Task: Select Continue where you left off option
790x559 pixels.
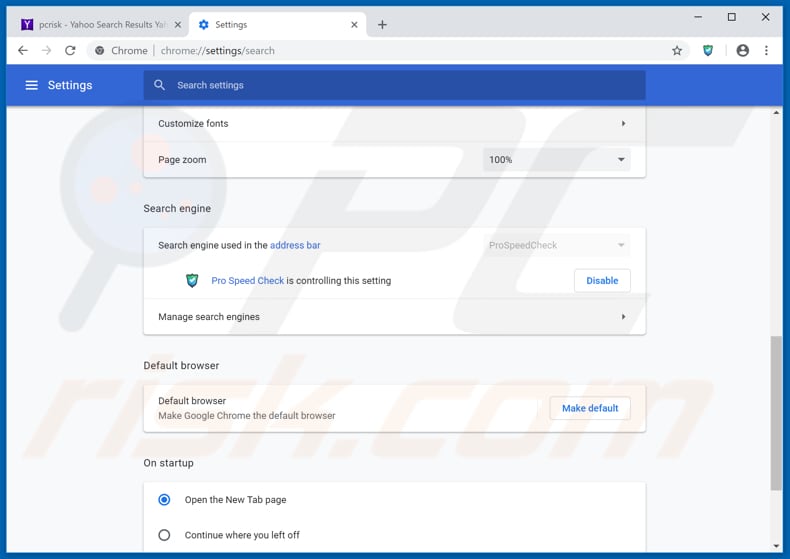Action: [x=164, y=535]
